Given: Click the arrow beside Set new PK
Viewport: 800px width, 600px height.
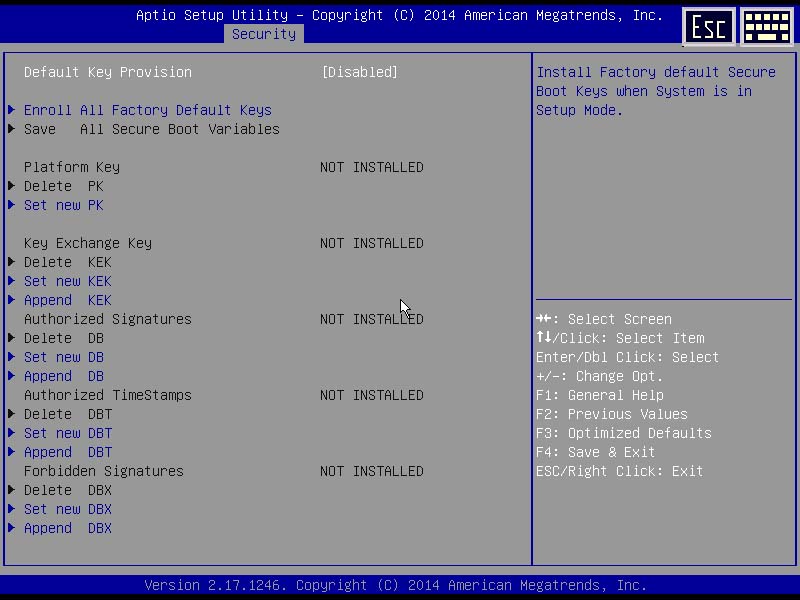Looking at the screenshot, I should (x=12, y=205).
